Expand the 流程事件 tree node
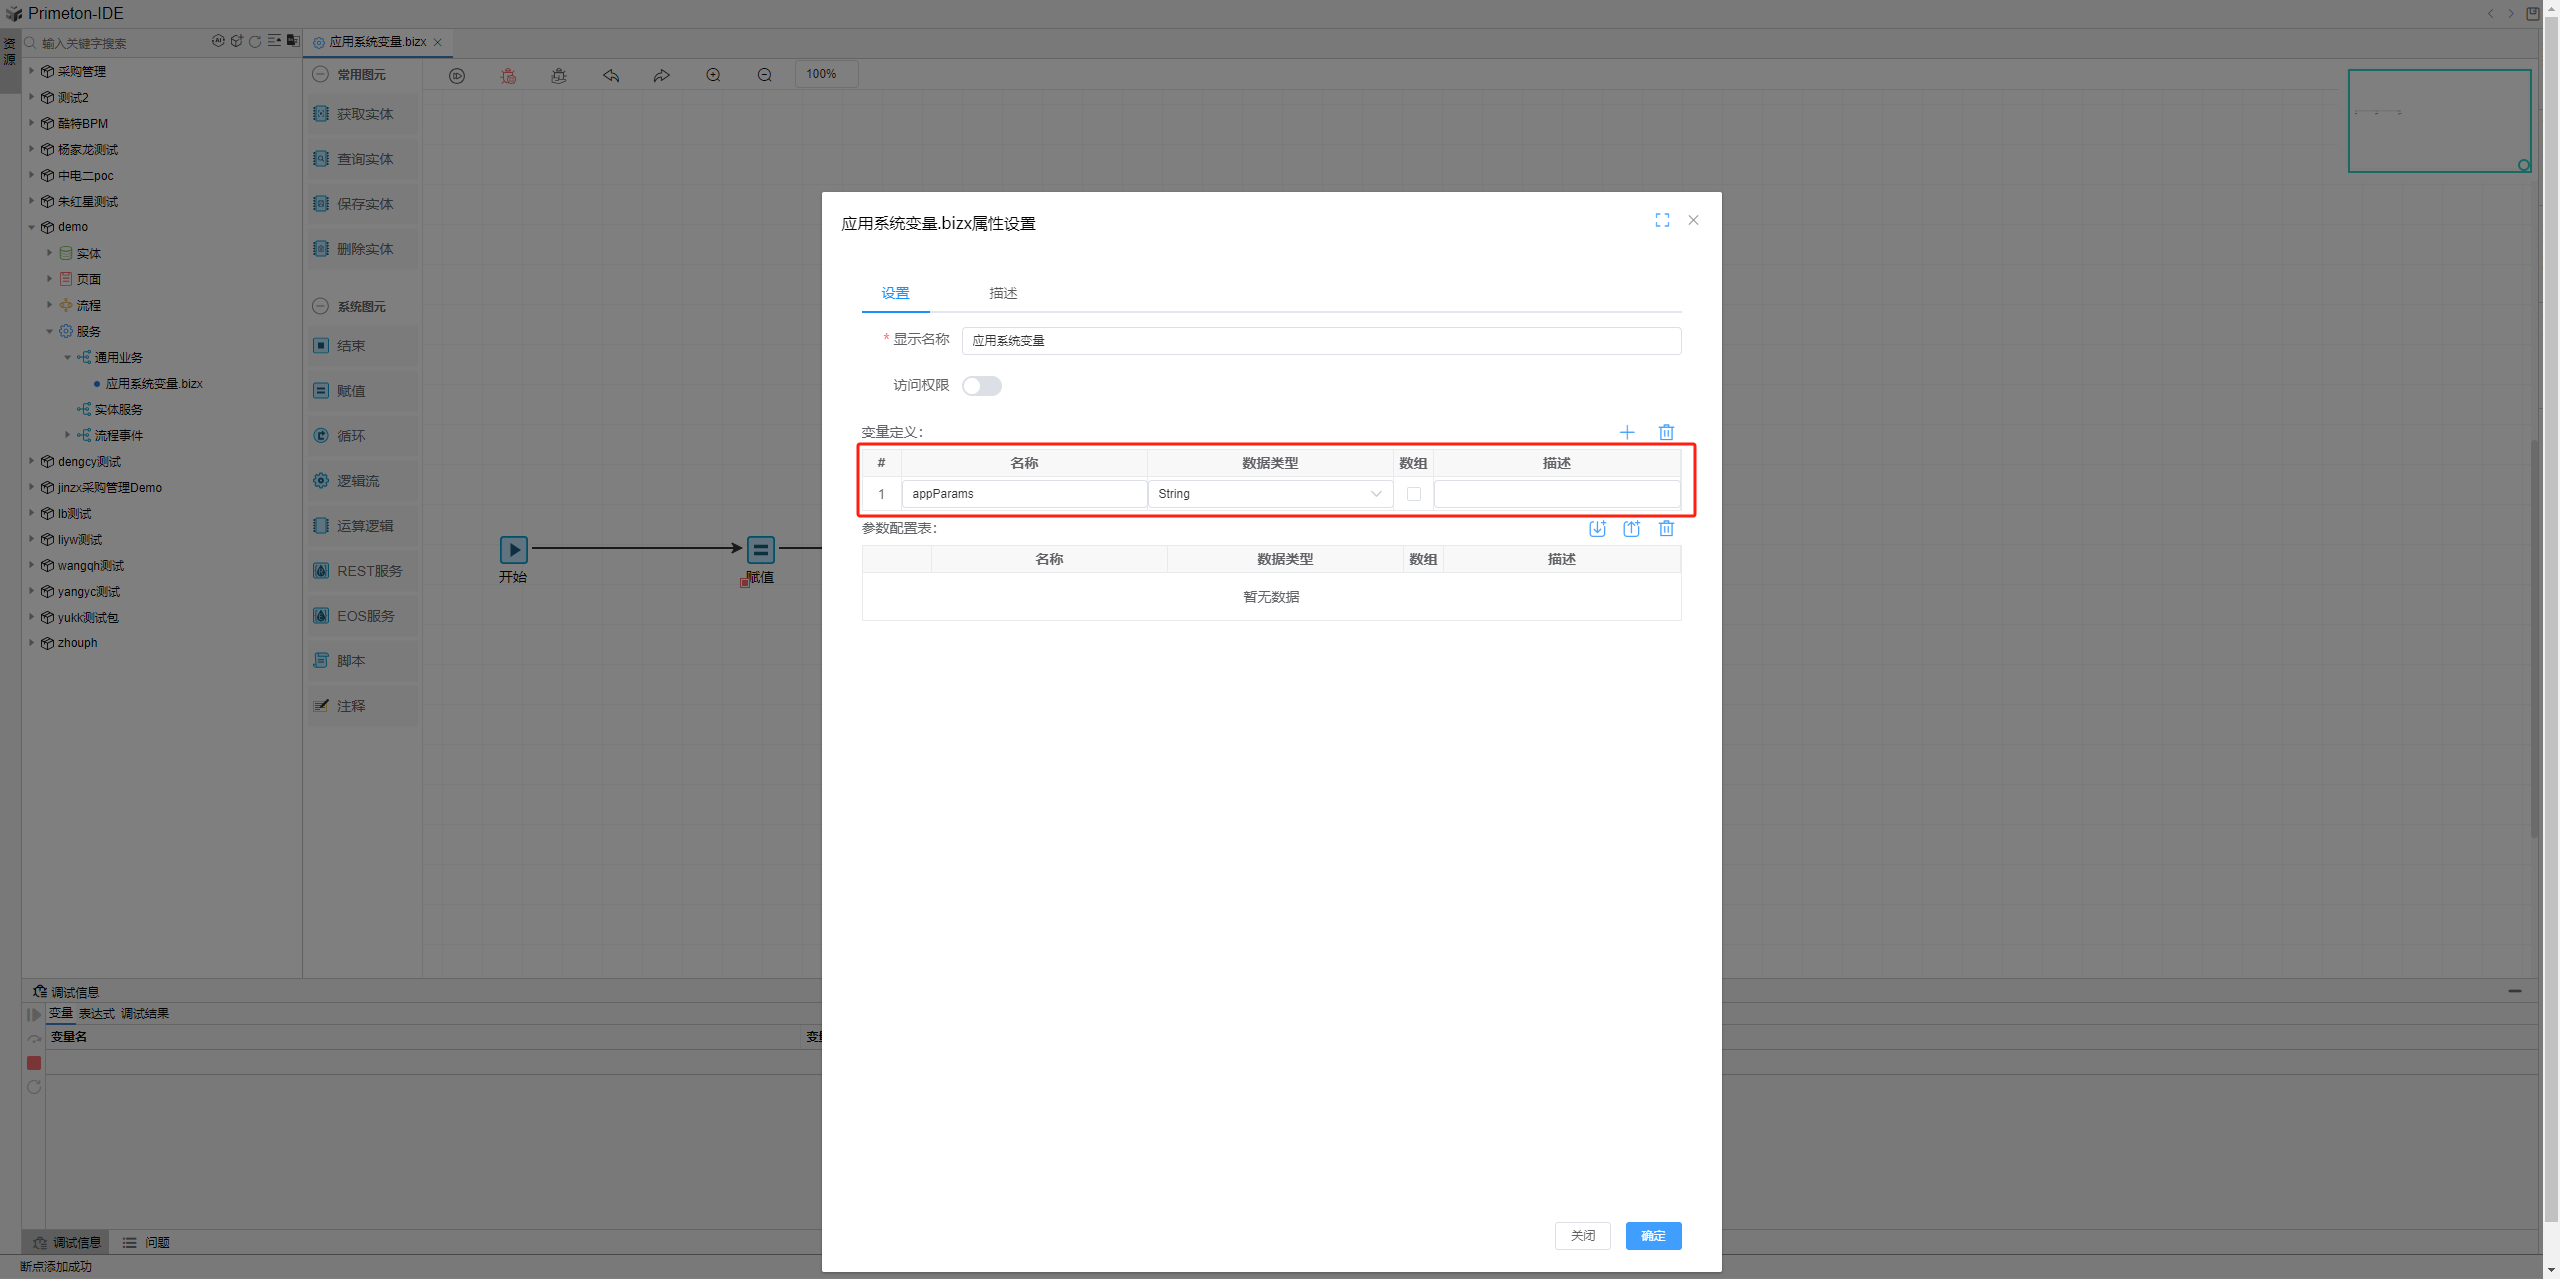Image resolution: width=2560 pixels, height=1279 pixels. pyautogui.click(x=68, y=435)
